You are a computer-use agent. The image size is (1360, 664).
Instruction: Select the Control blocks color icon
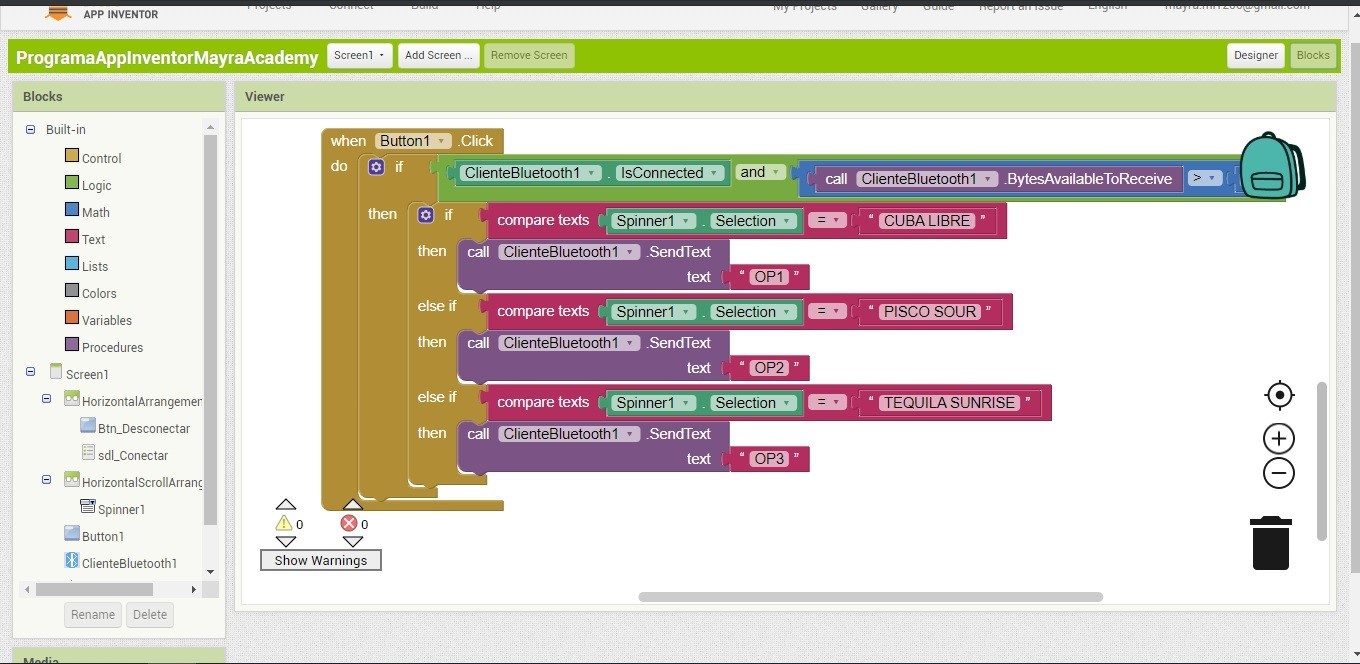coord(72,156)
